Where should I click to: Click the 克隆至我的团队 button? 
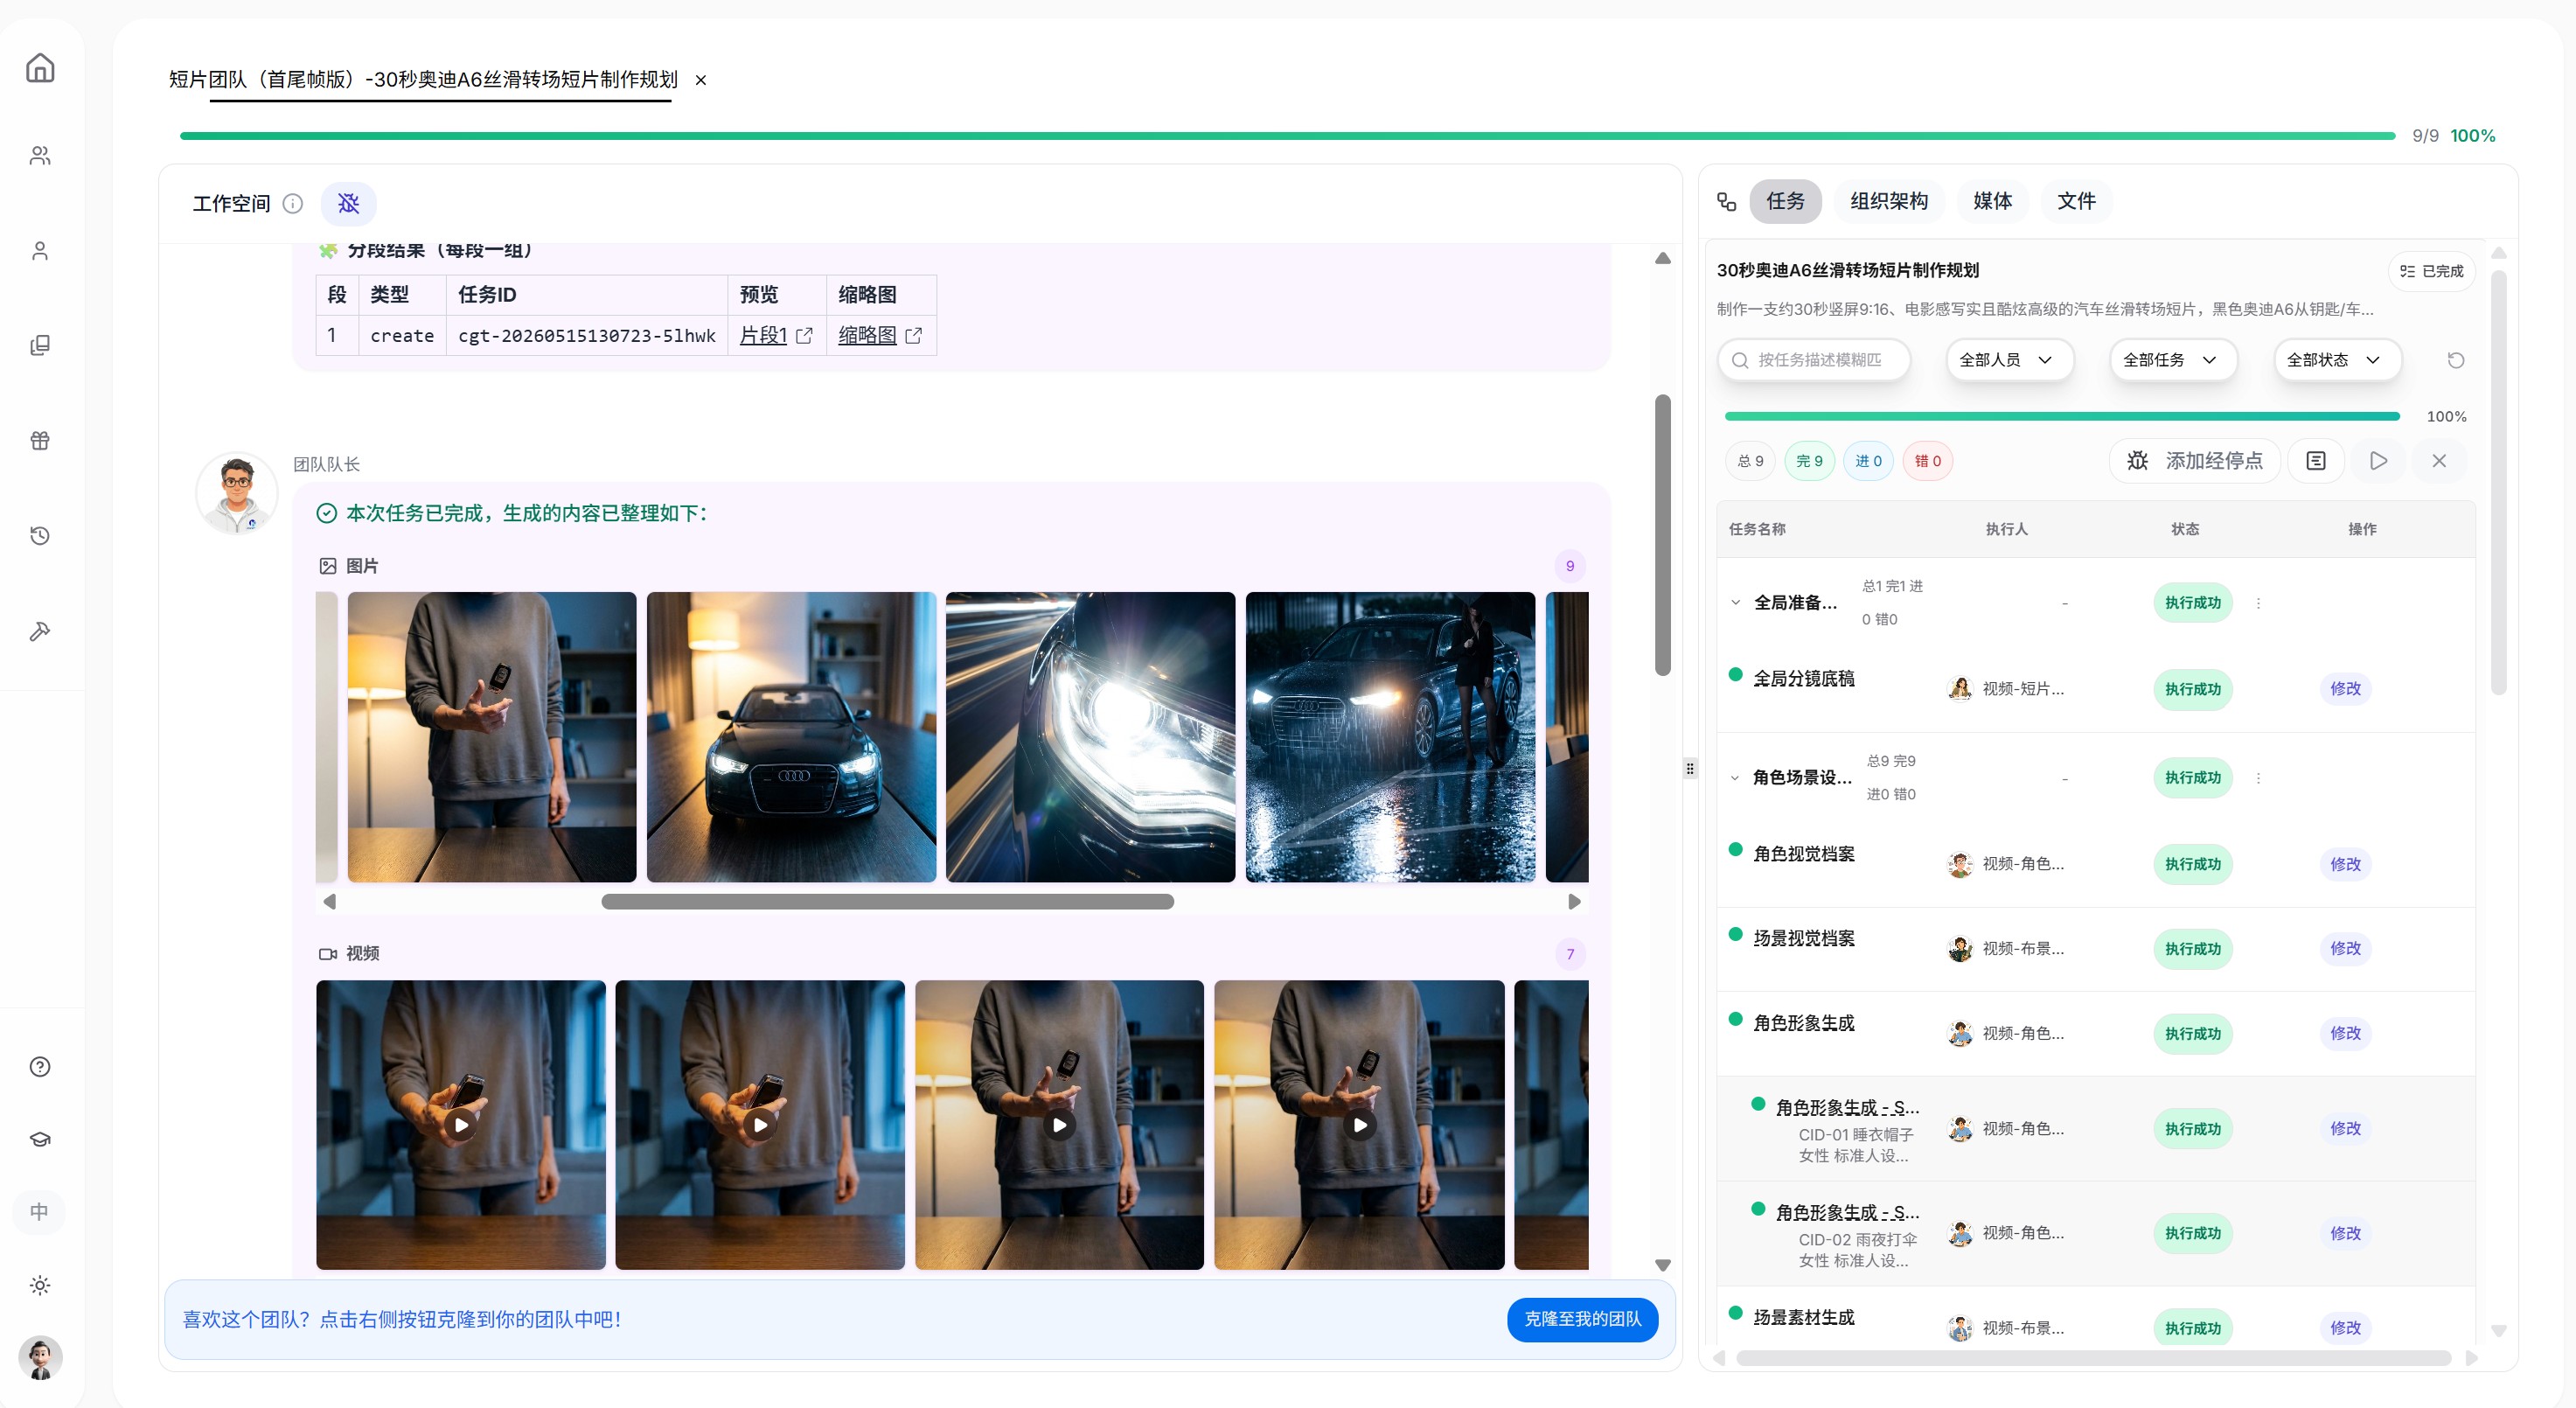1582,1319
